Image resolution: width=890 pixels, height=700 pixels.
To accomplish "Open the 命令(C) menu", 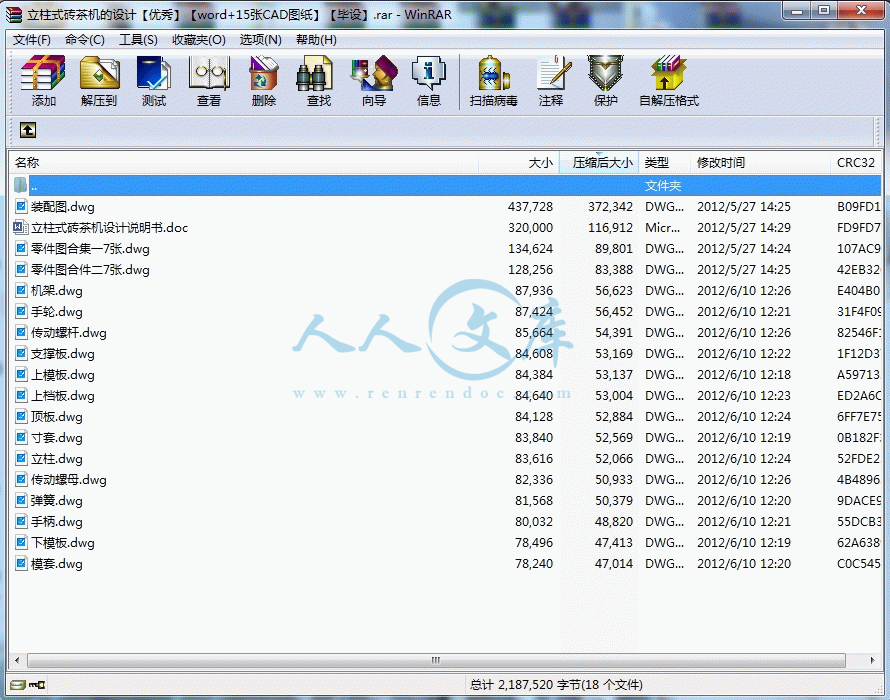I will pyautogui.click(x=85, y=40).
